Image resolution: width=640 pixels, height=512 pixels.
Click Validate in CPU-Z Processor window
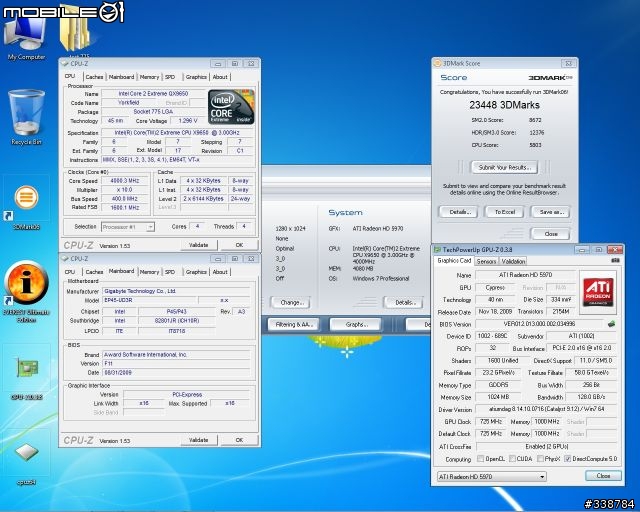pos(199,245)
